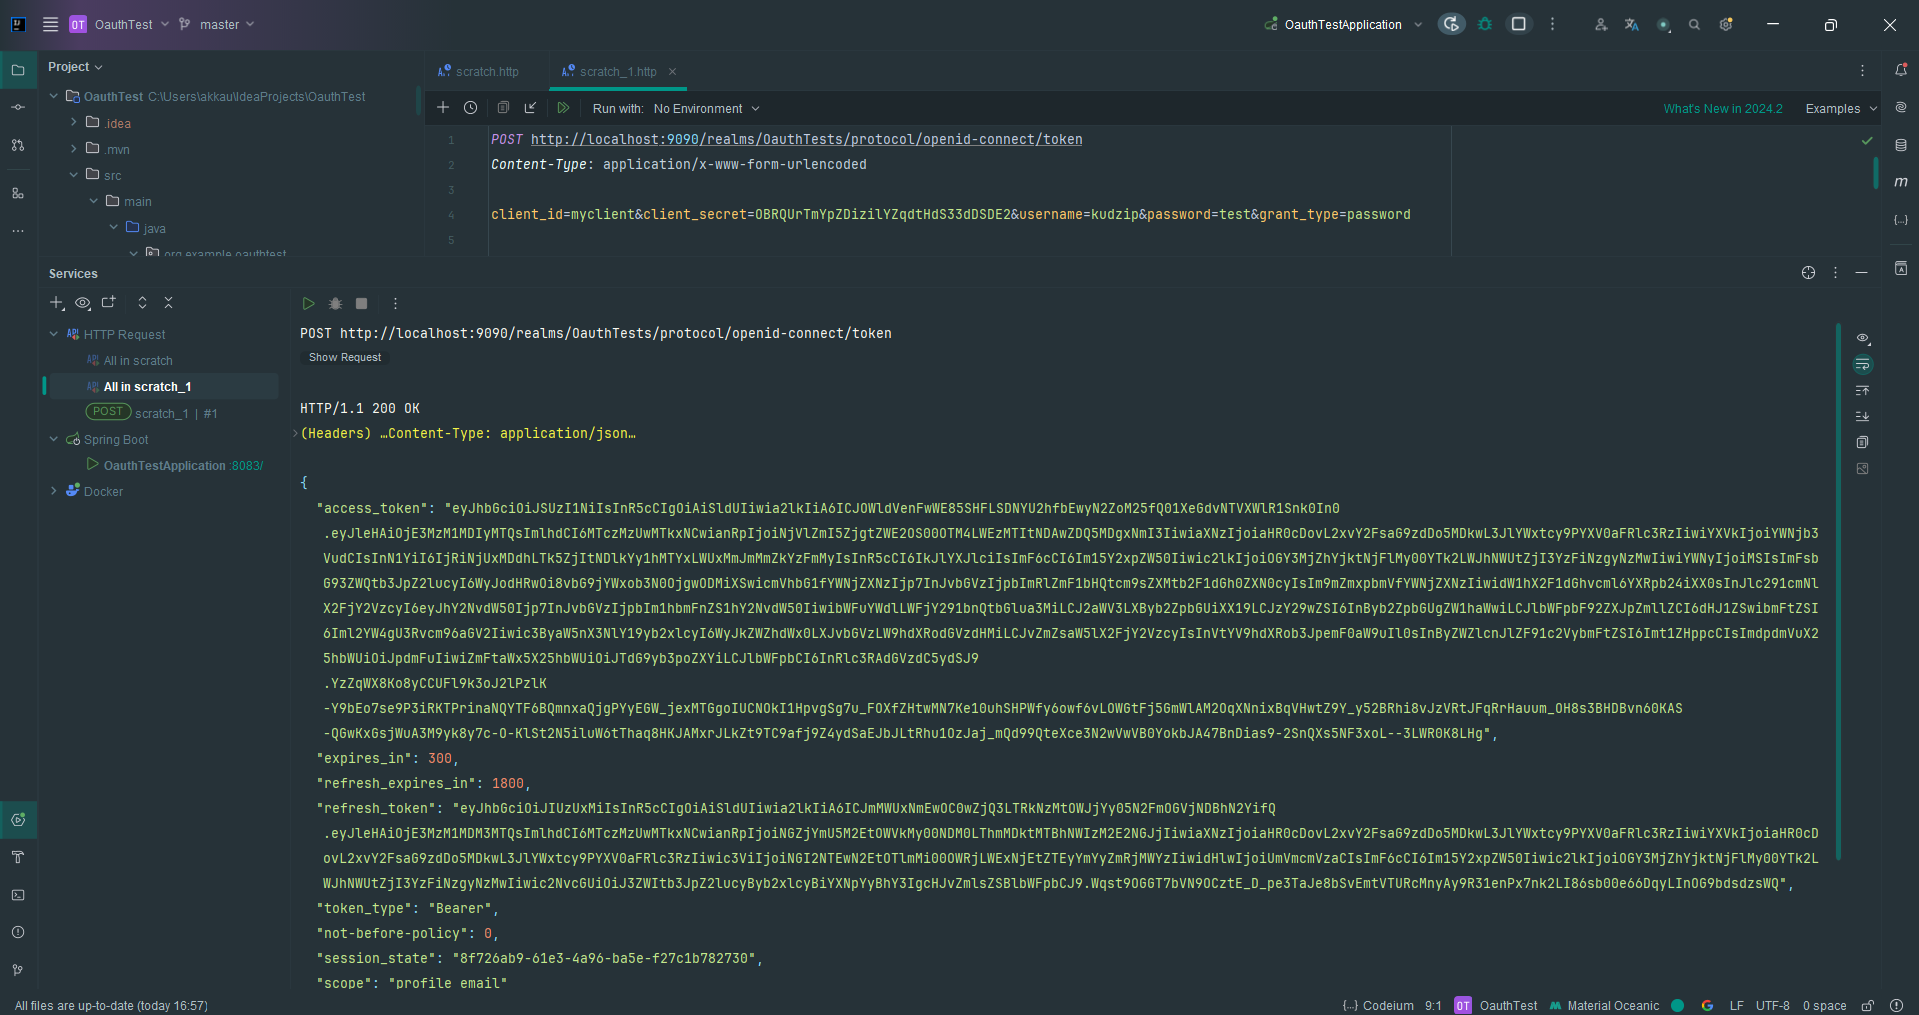
Task: Stop the running OauthTestApplication
Action: (1518, 24)
